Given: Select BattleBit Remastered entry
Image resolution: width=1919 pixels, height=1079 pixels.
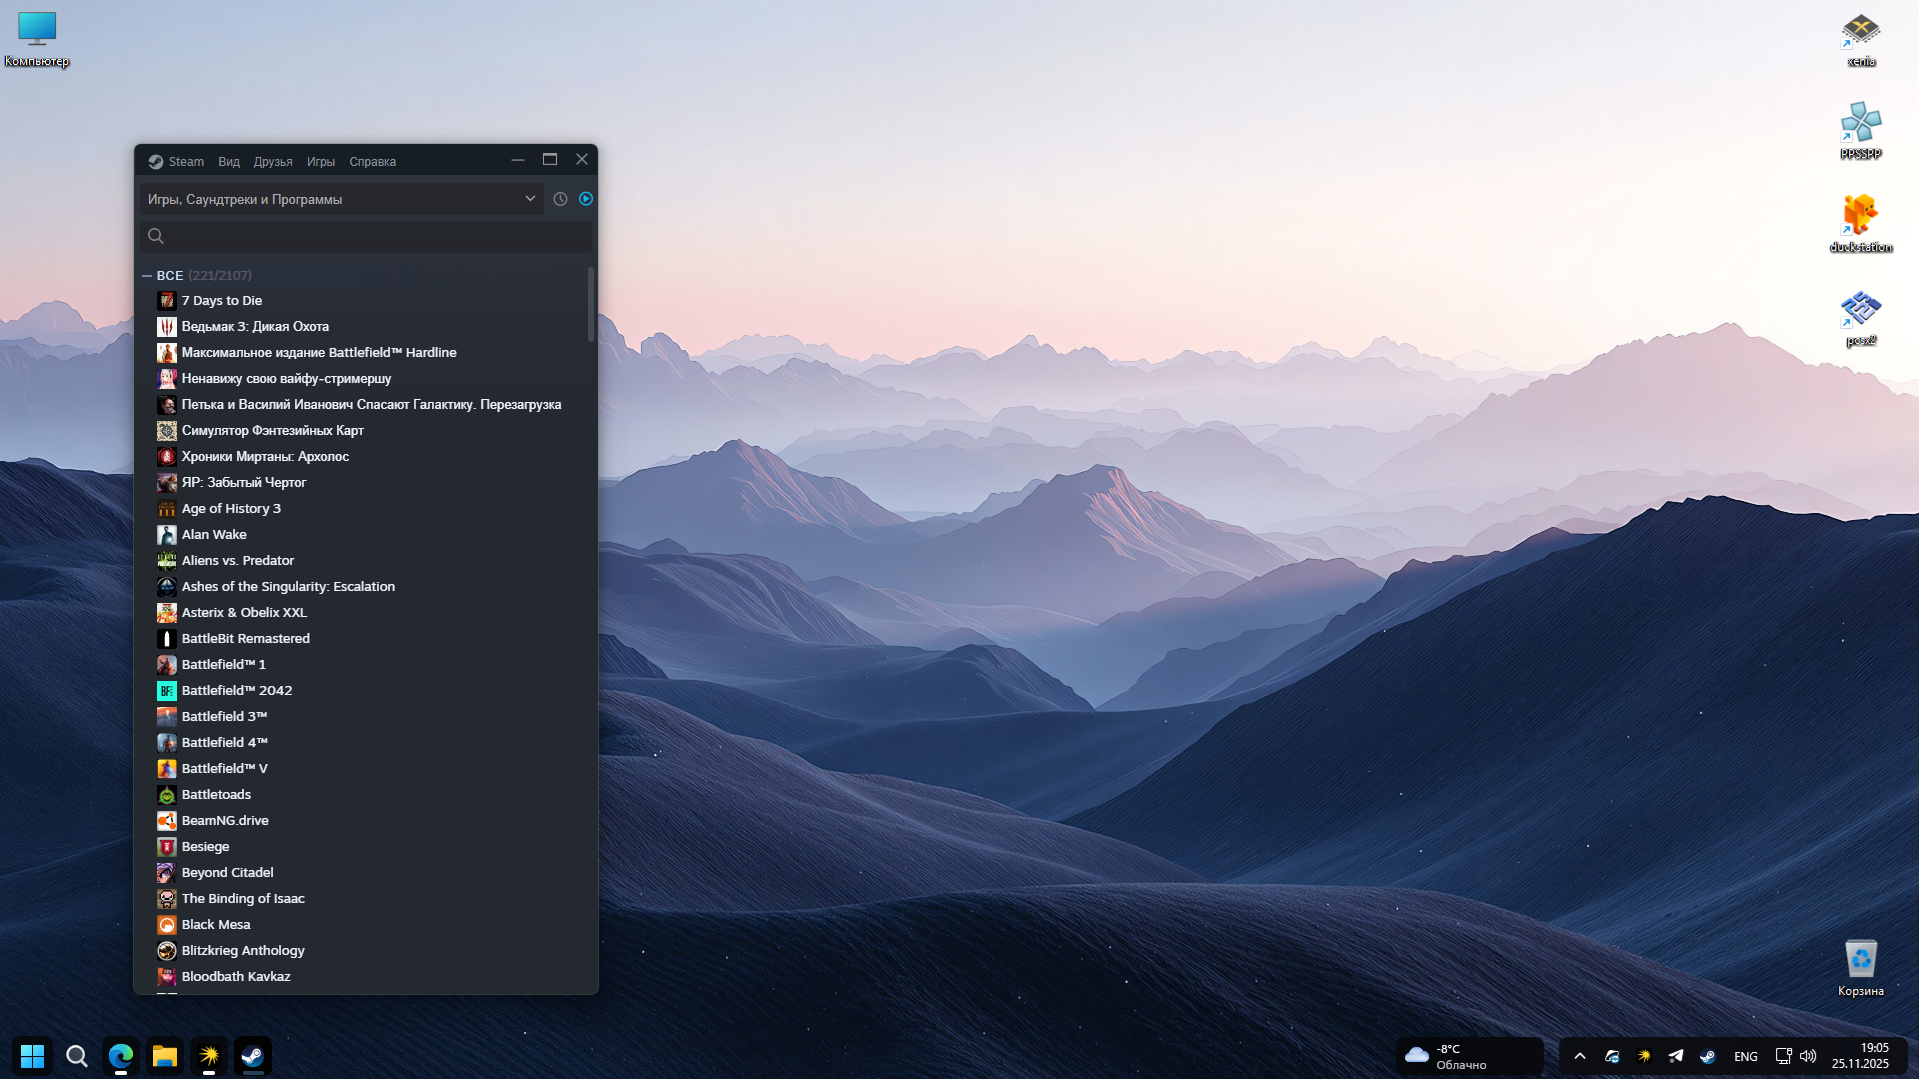Looking at the screenshot, I should 366,638.
